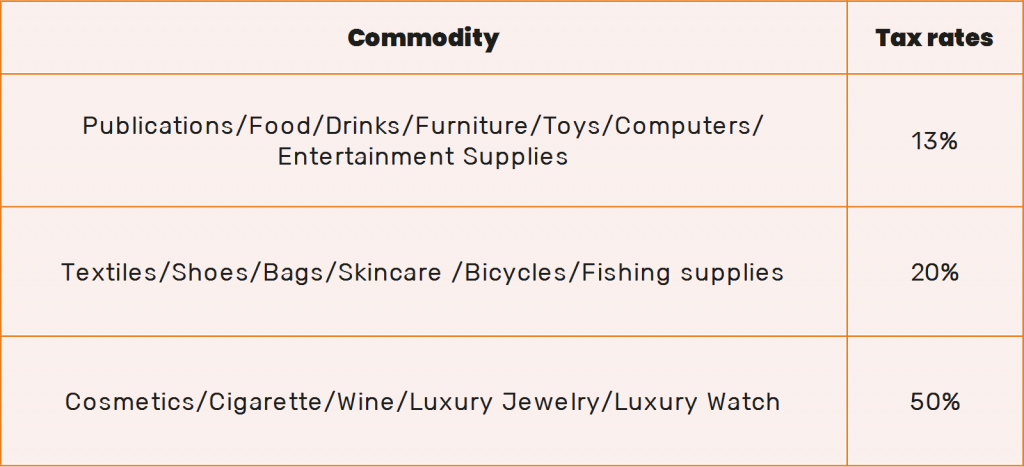
Task: Click Entertainment Supplies text
Action: [x=423, y=157]
